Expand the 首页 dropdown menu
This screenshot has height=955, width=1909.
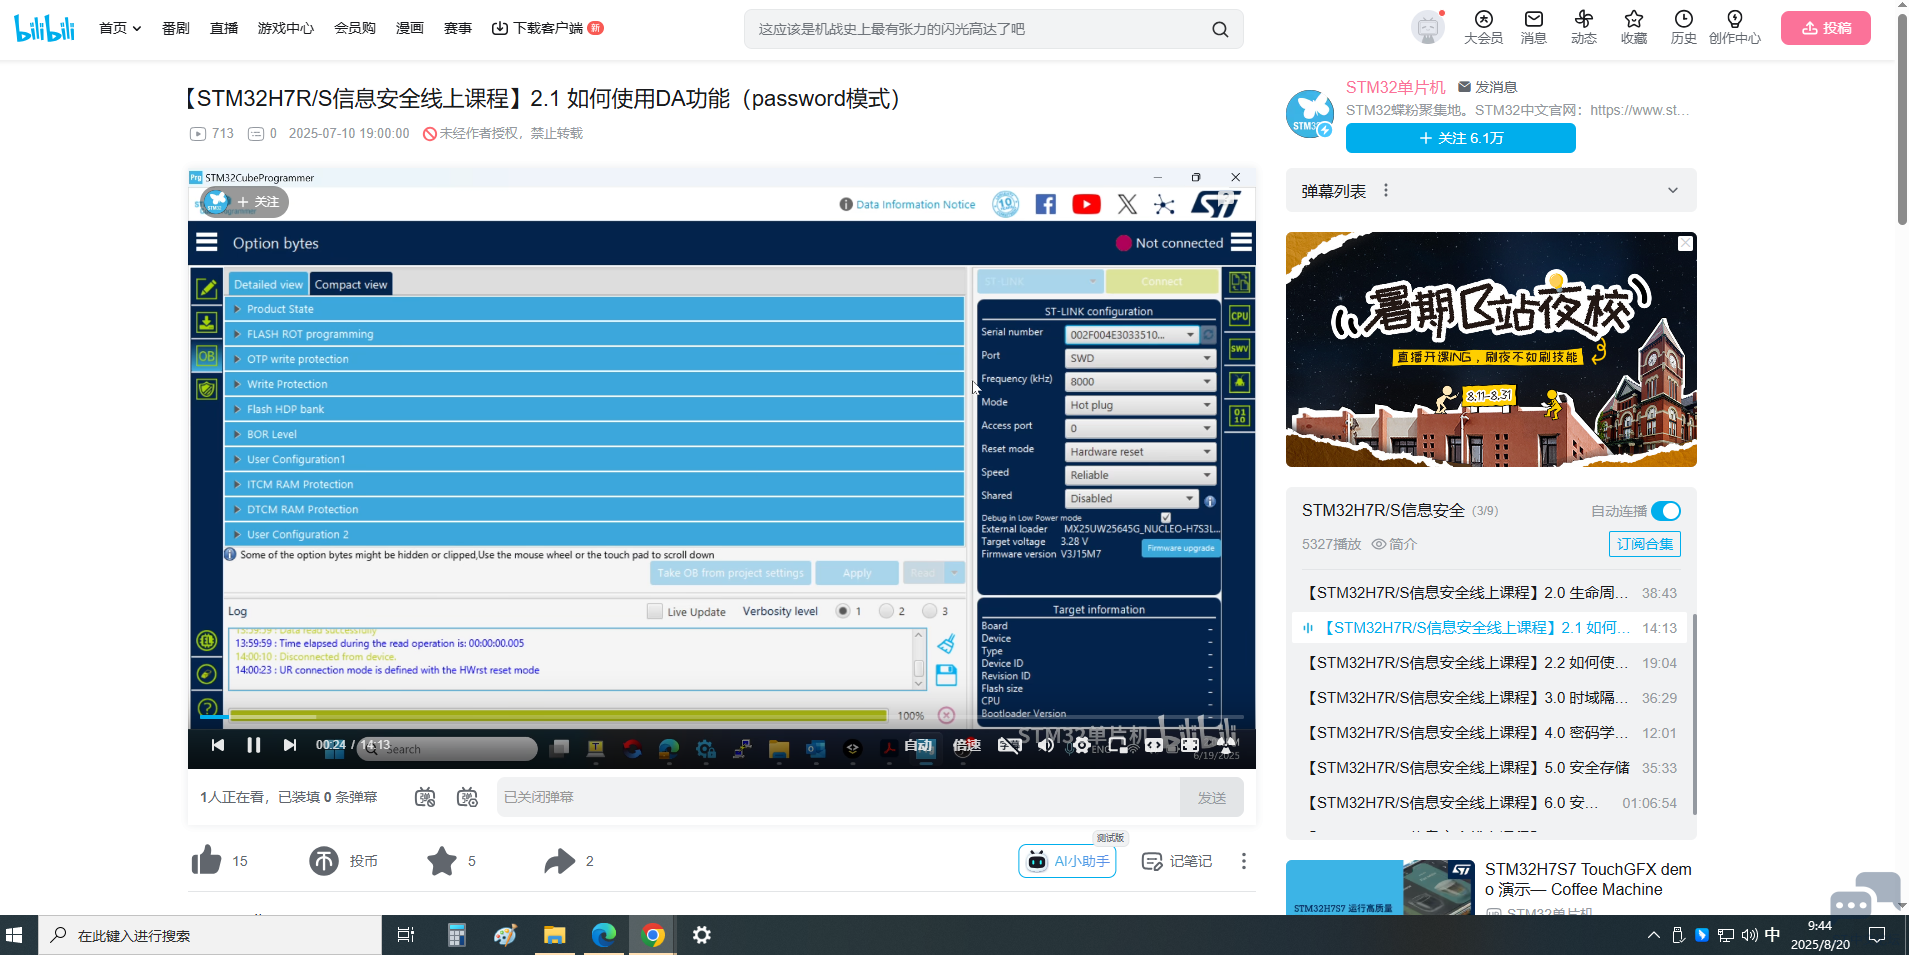(120, 28)
